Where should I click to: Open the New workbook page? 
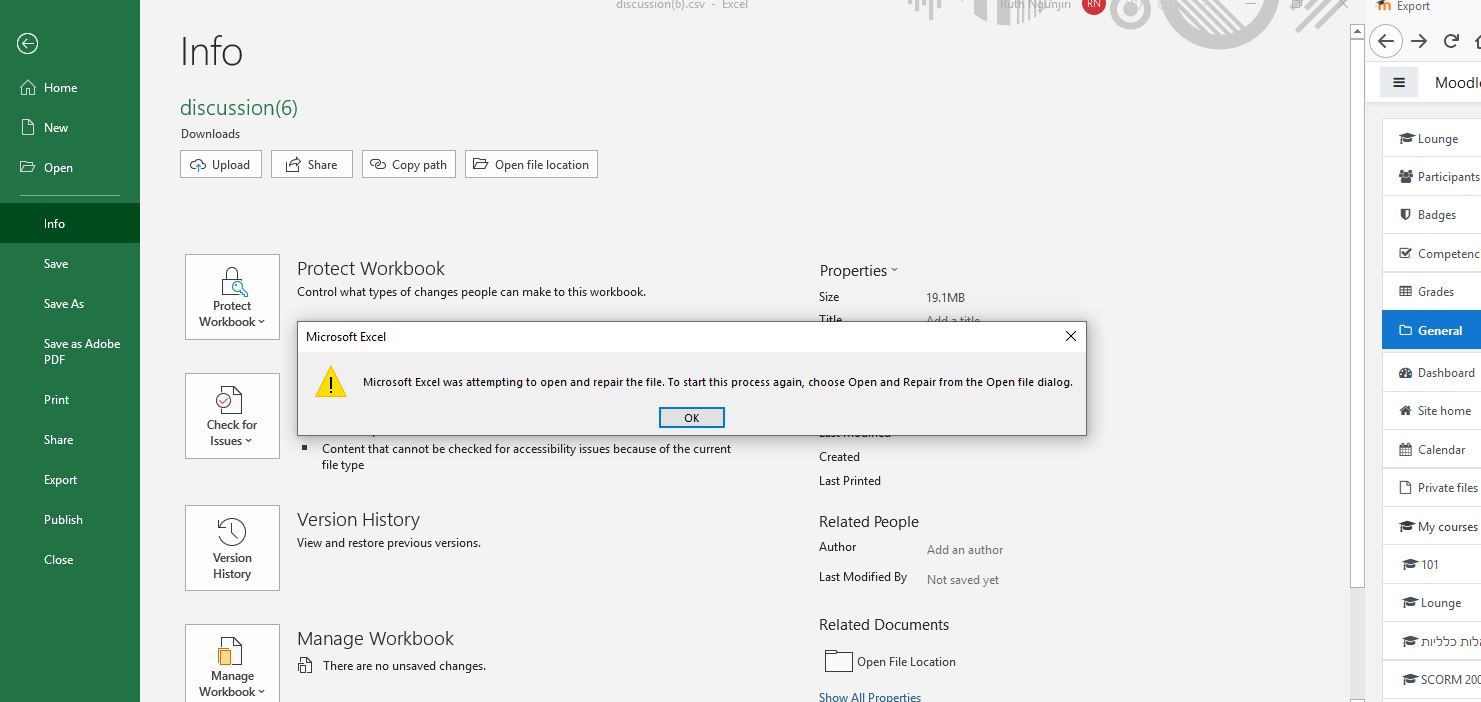coord(70,128)
